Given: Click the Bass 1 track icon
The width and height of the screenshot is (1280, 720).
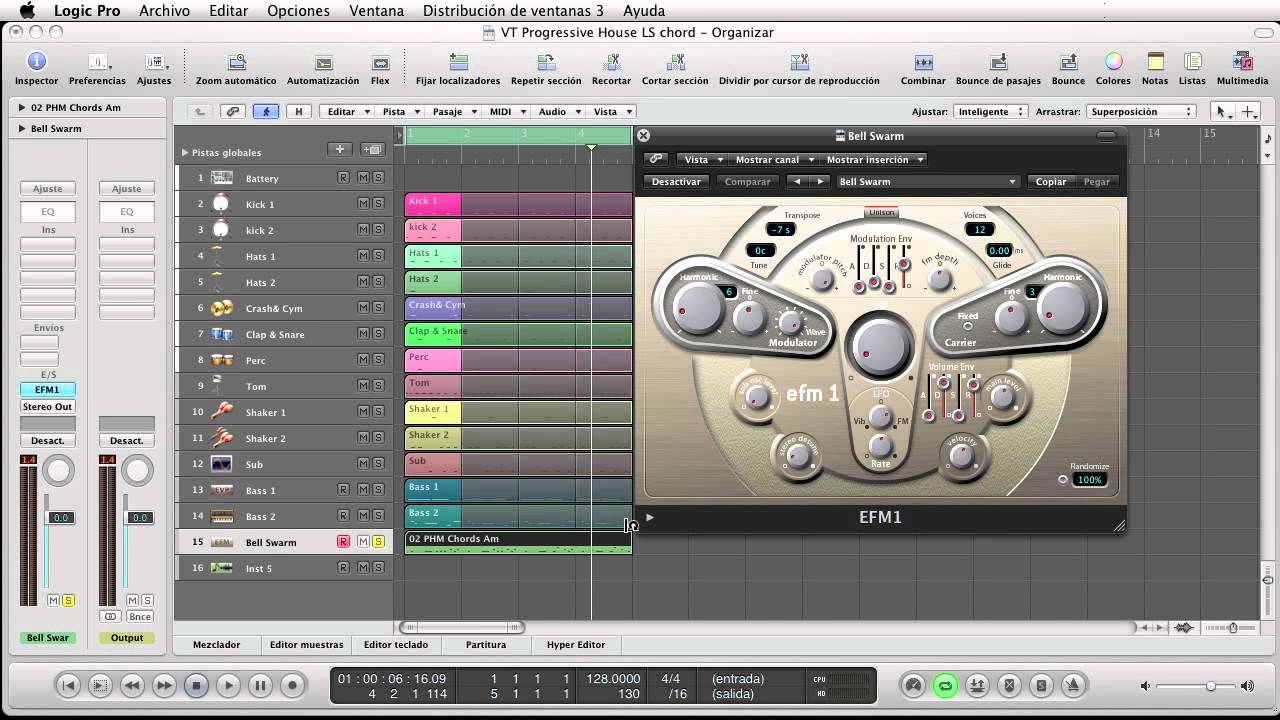Looking at the screenshot, I should tap(222, 490).
